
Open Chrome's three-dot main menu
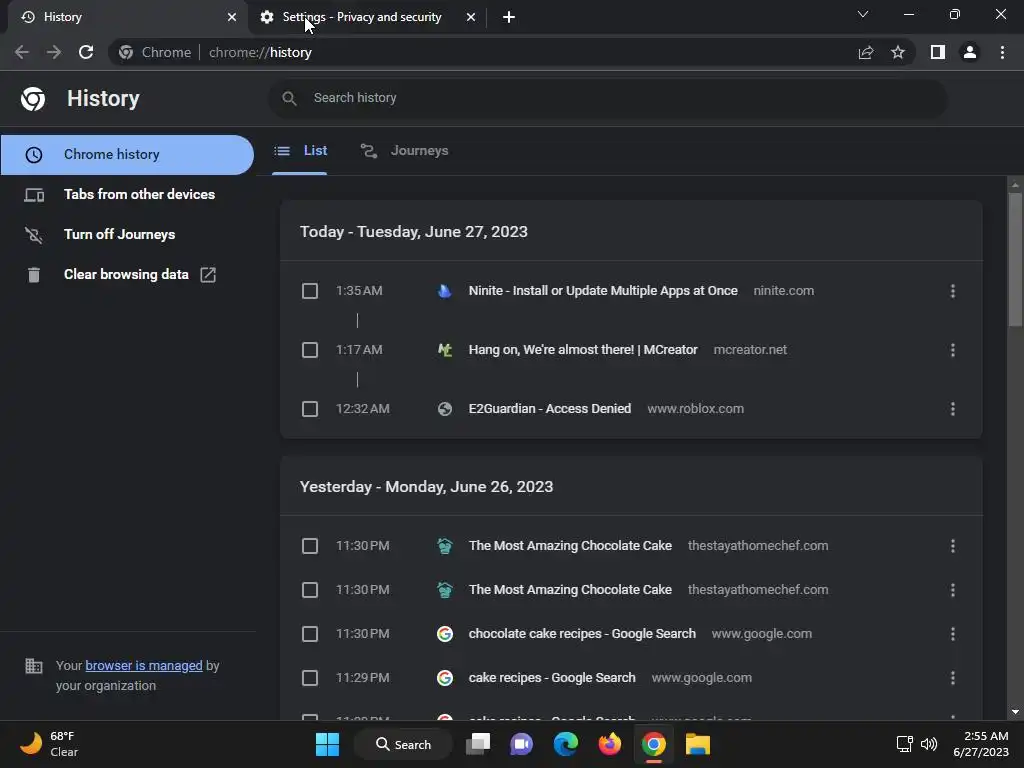tap(1002, 52)
